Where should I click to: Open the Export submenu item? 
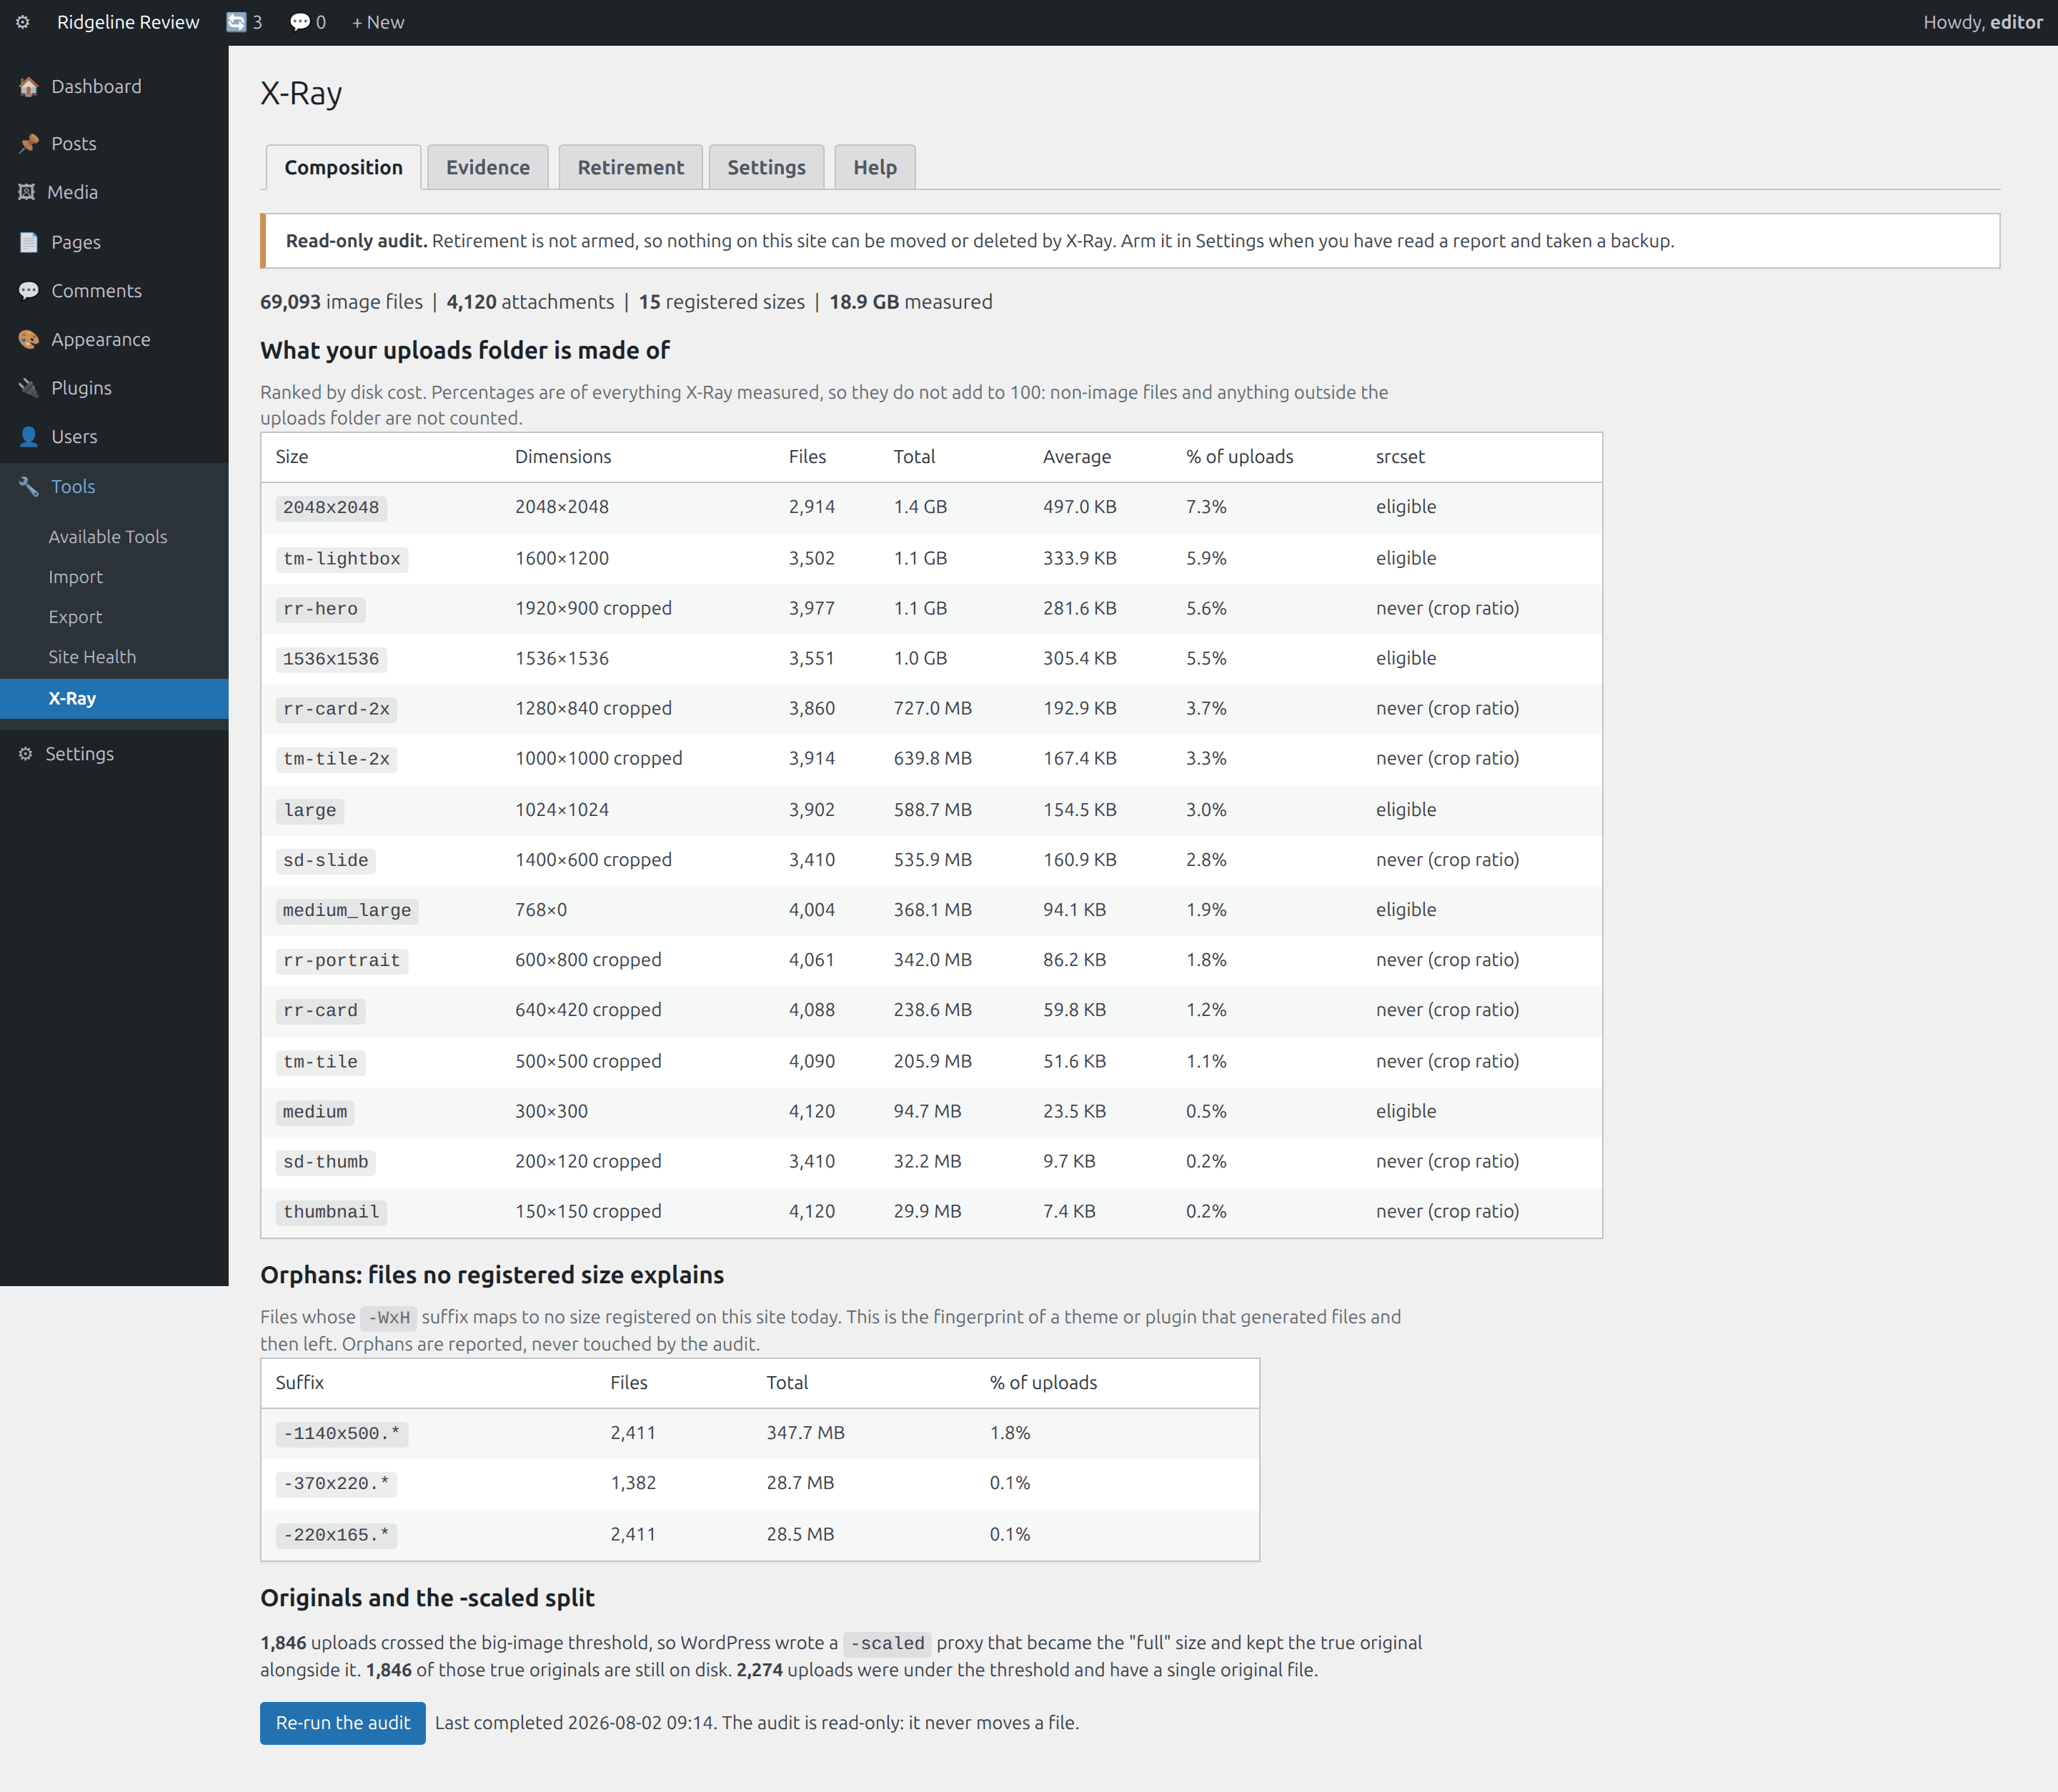75,617
